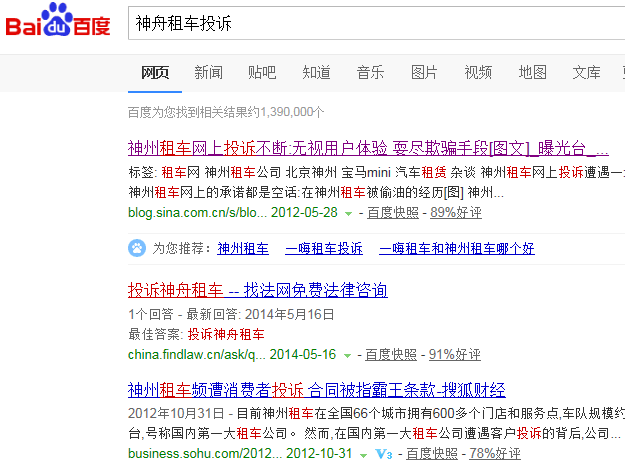Click the V3 verification badge icon

384,454
